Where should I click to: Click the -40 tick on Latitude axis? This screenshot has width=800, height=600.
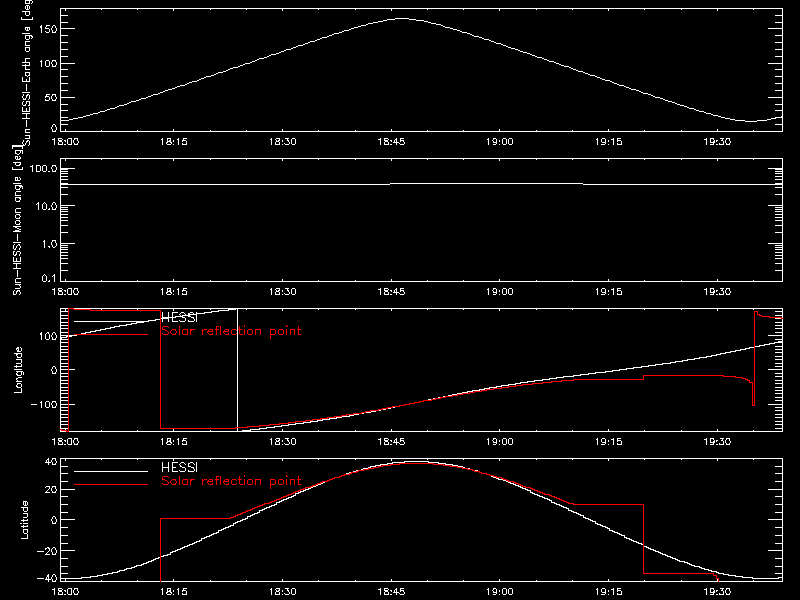47,579
